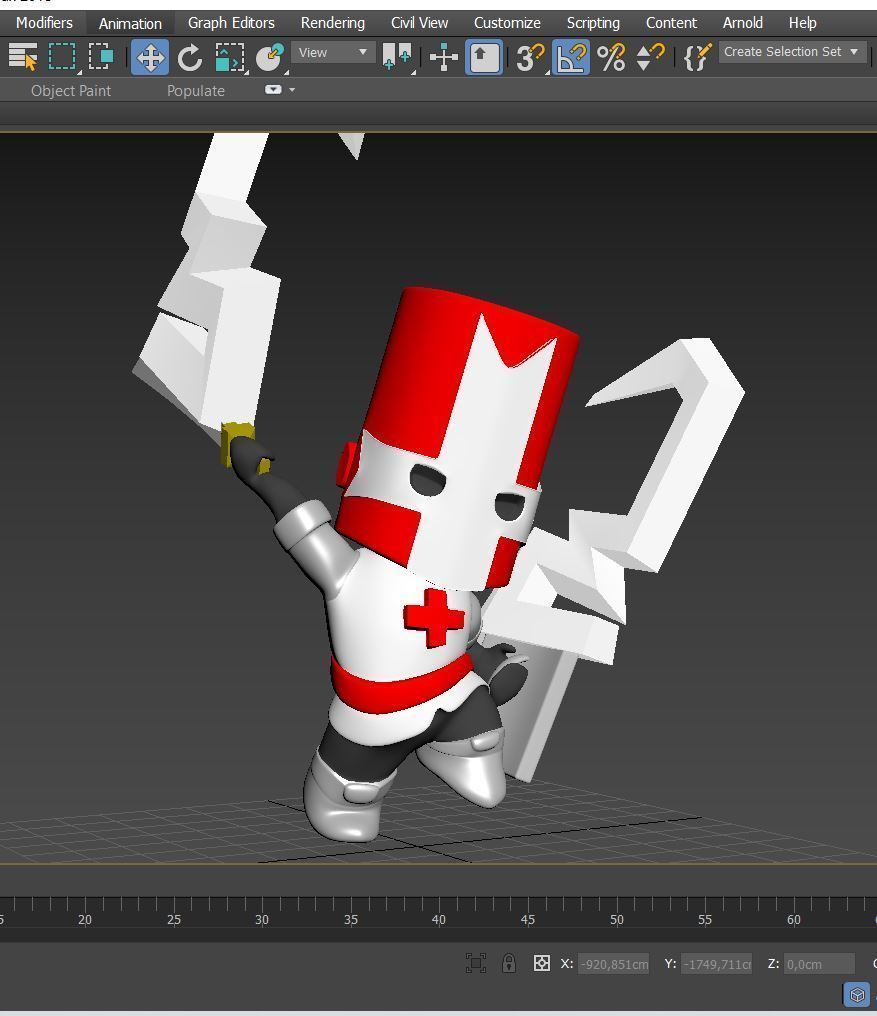Screen dimensions: 877x1016
Task: Open the Civil View menu
Action: coord(419,23)
